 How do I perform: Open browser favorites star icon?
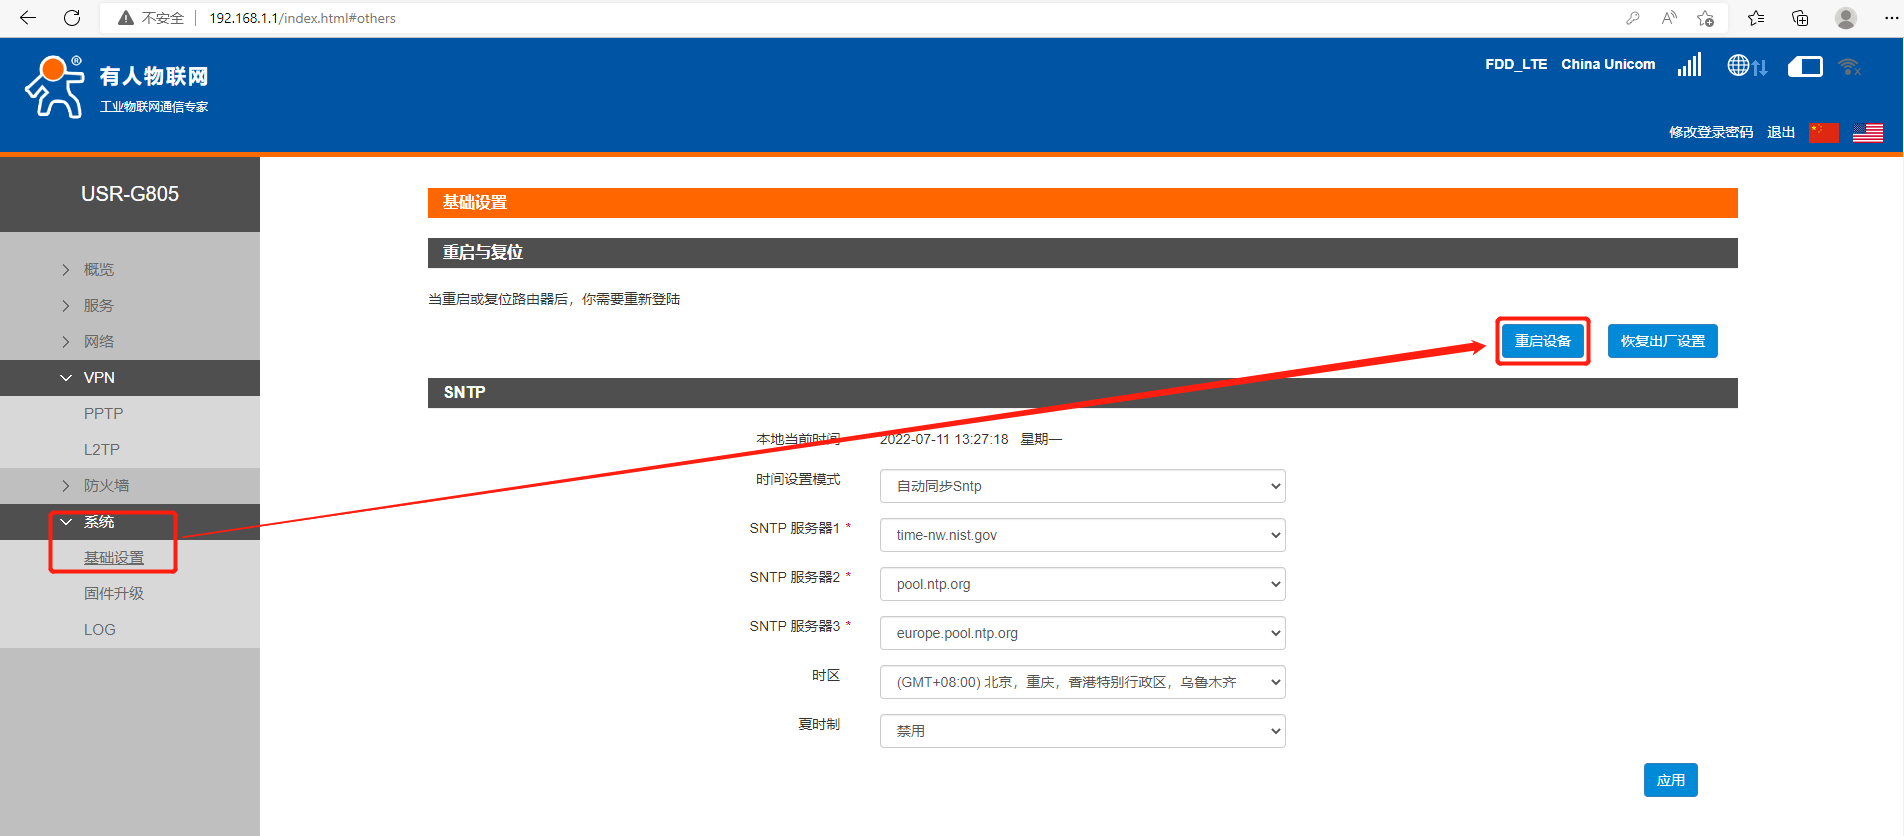coord(1755,18)
